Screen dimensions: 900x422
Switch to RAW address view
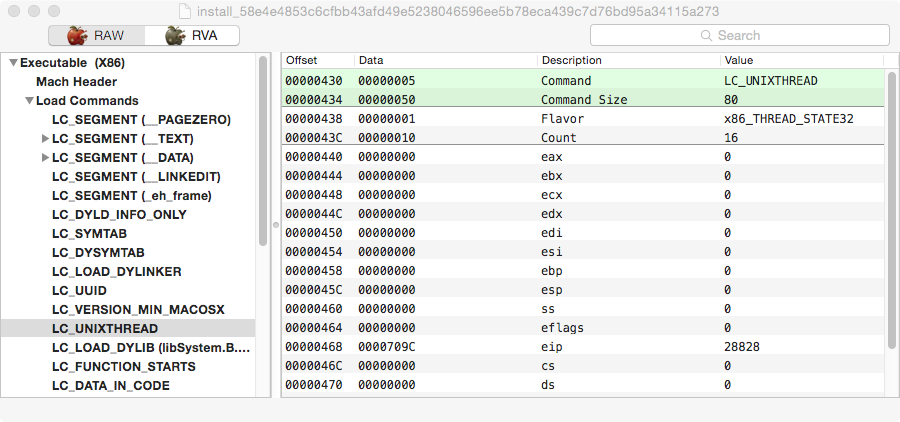coord(96,36)
